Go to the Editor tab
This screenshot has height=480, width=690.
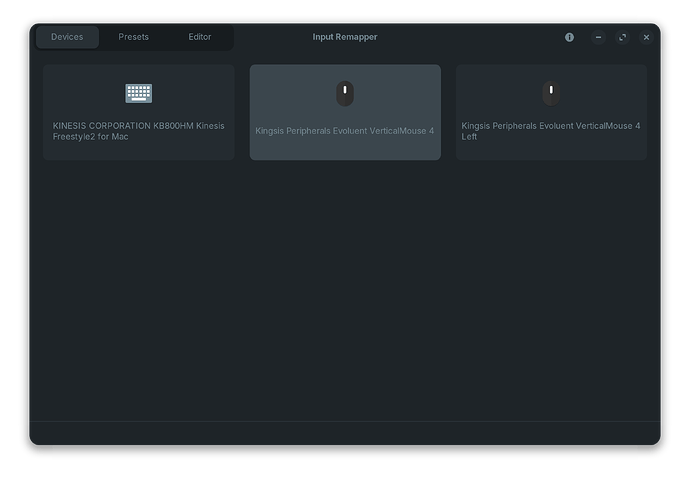[200, 37]
